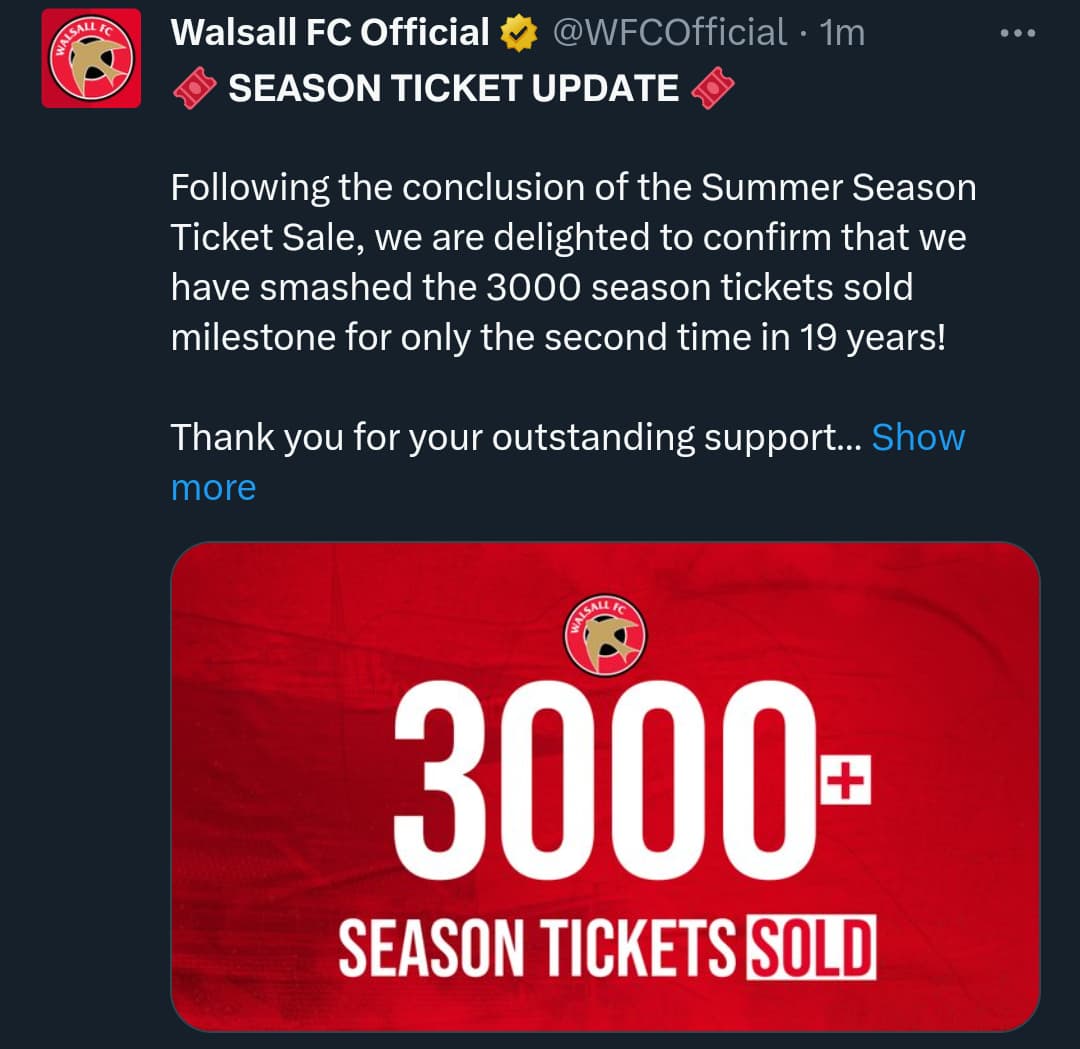Visit the @WFCOfficial handle link
1080x1049 pixels.
tap(669, 32)
